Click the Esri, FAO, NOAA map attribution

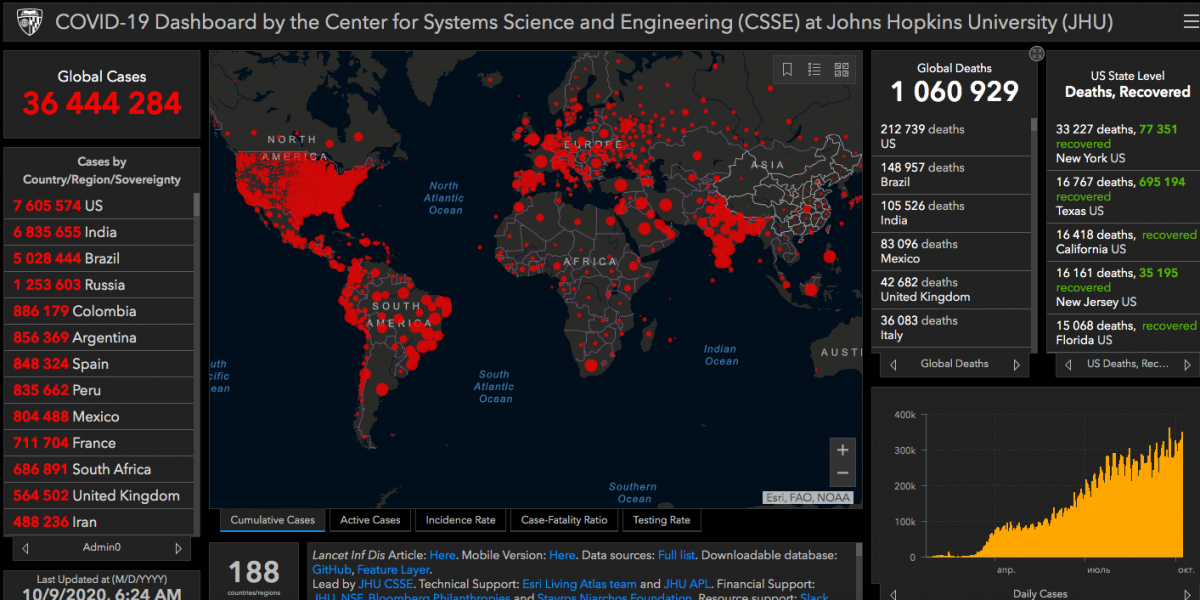(808, 497)
